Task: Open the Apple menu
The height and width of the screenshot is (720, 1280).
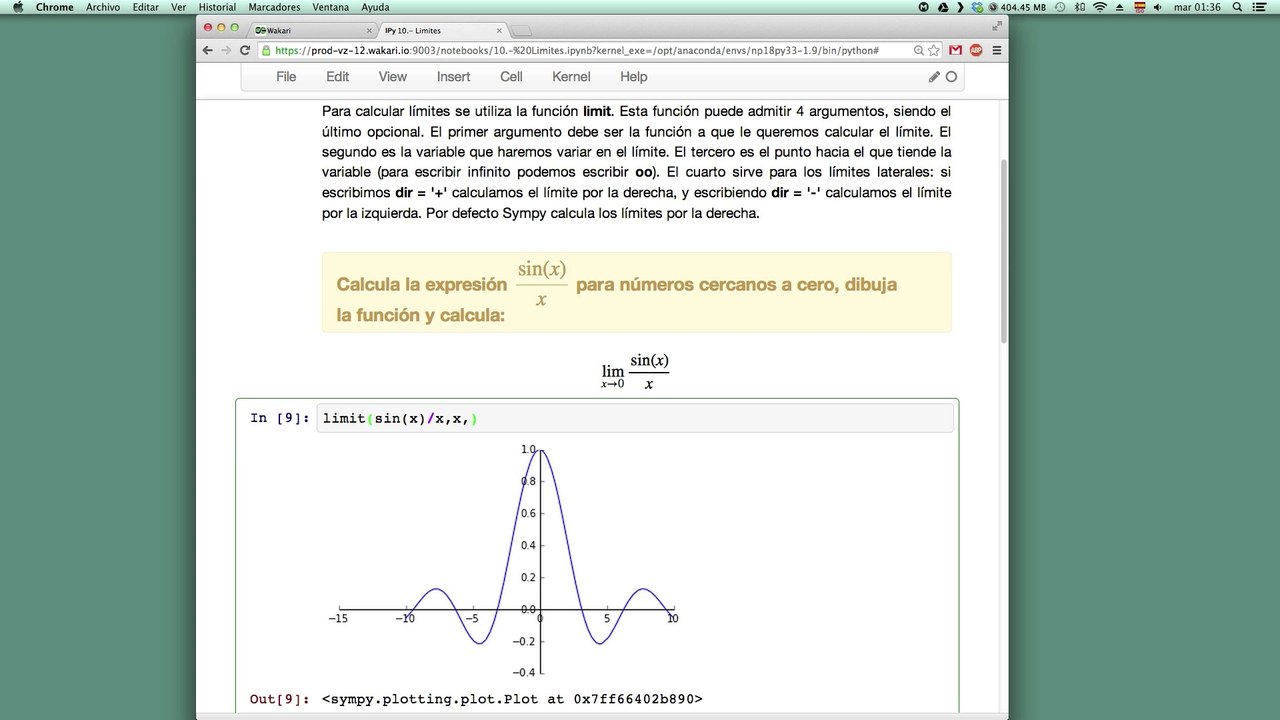Action: [17, 7]
